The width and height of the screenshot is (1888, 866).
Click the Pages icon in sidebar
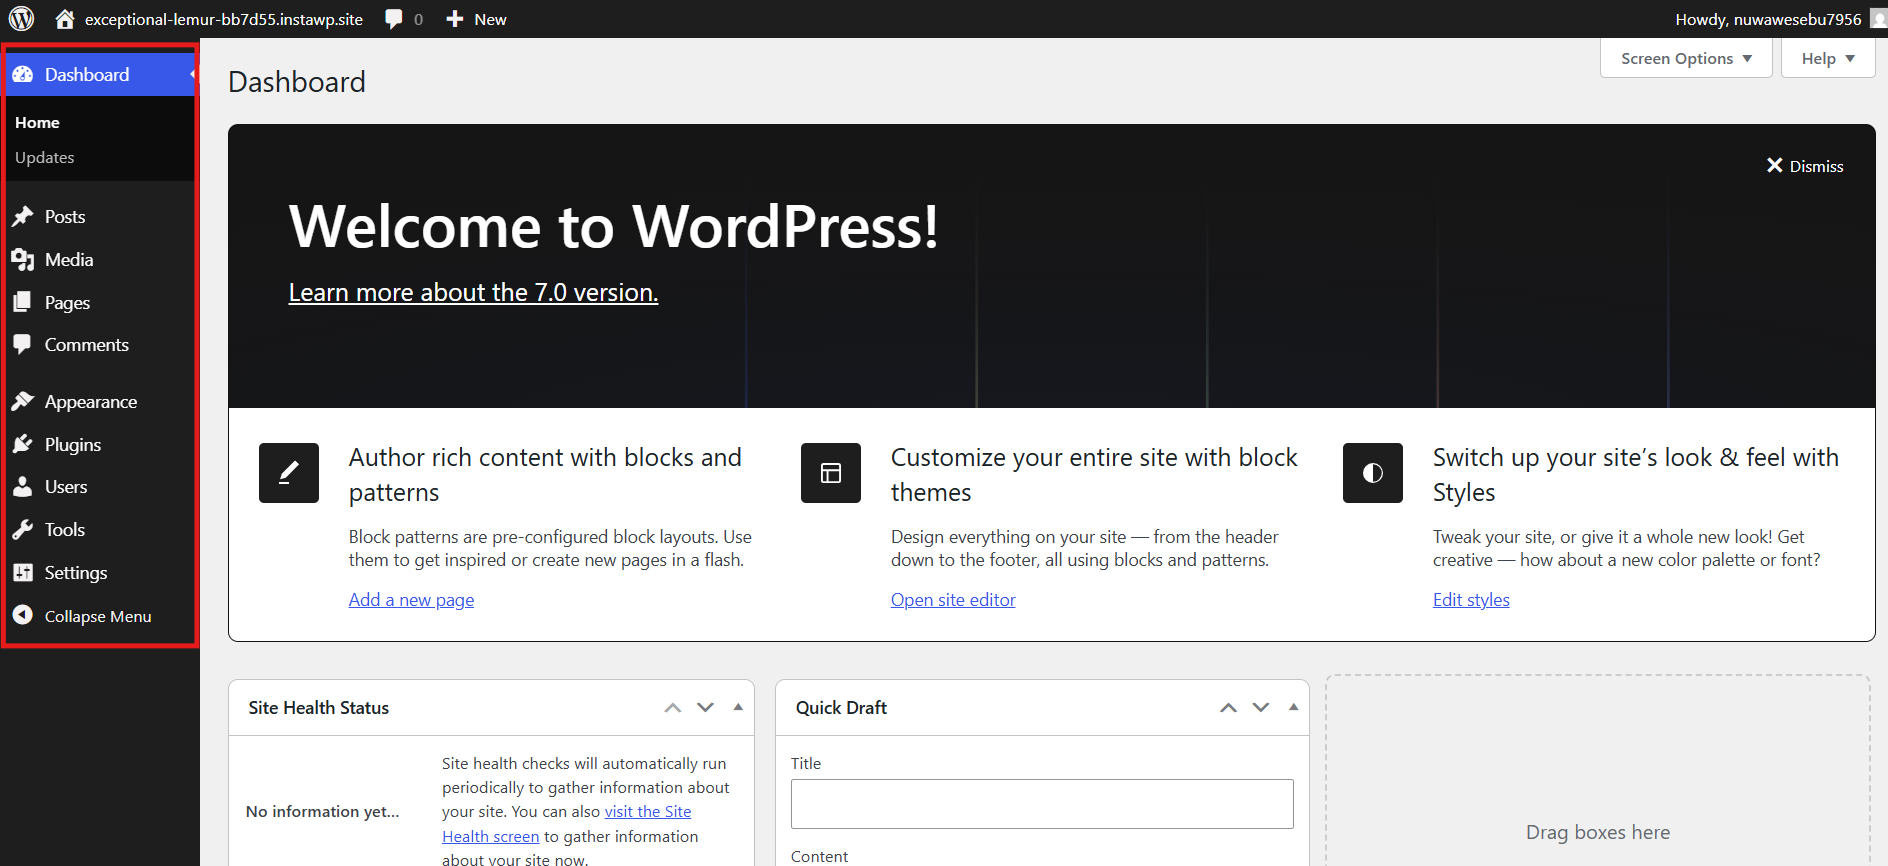[23, 302]
